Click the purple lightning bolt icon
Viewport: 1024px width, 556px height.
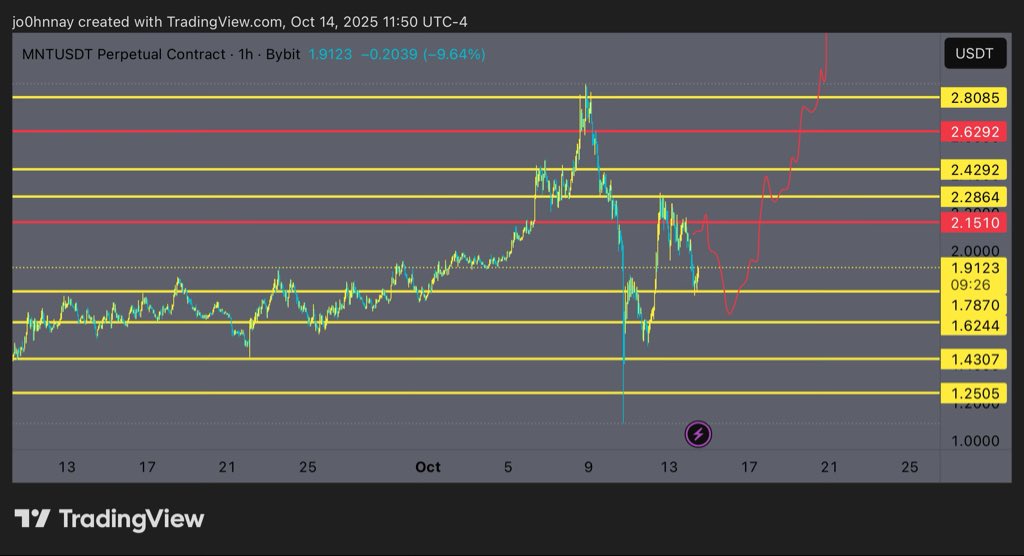[699, 434]
